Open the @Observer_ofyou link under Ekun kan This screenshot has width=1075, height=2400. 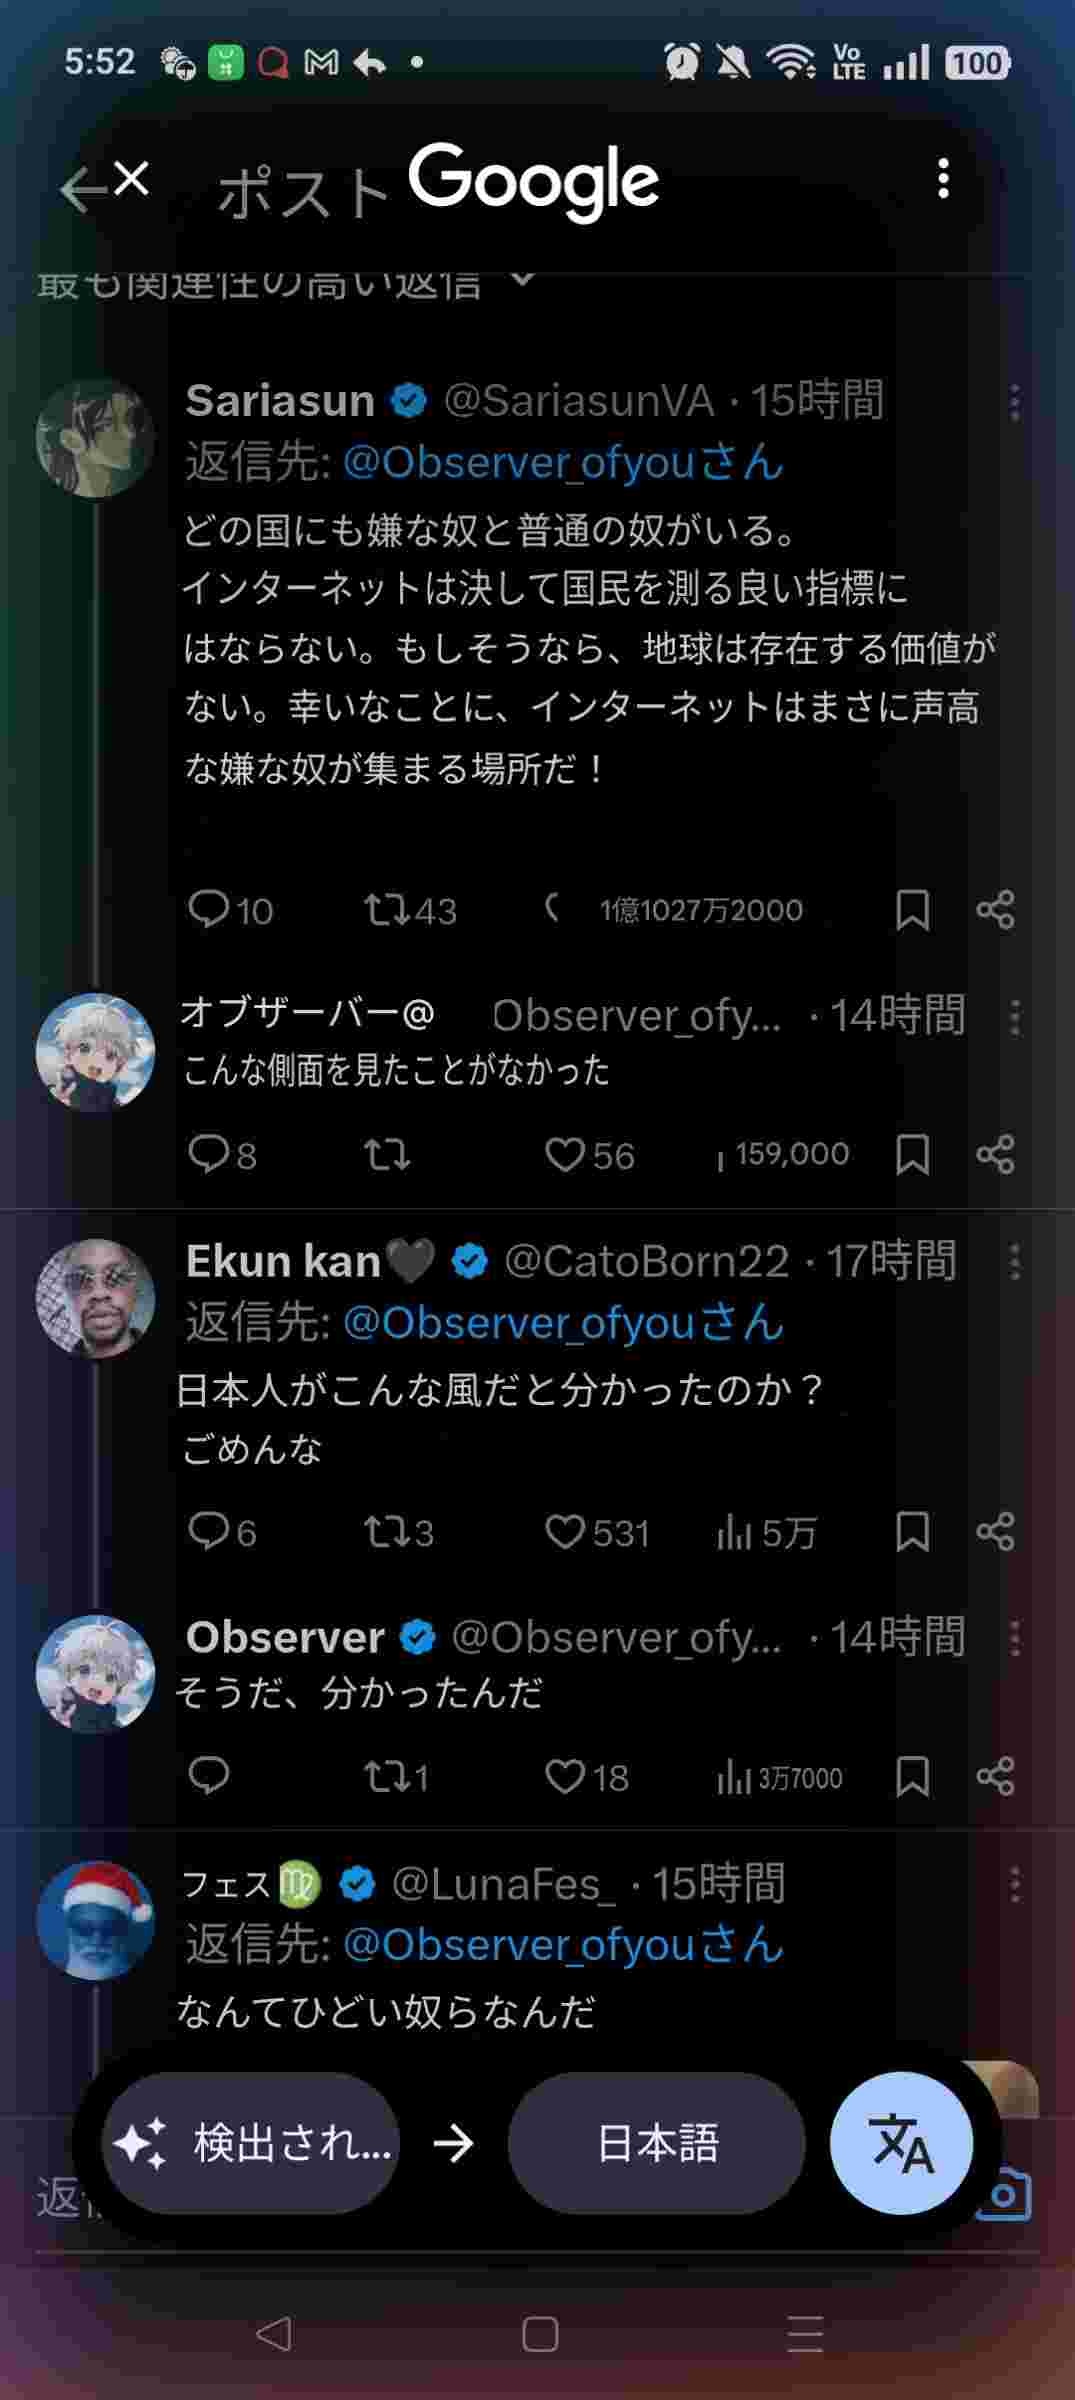[x=563, y=1322]
